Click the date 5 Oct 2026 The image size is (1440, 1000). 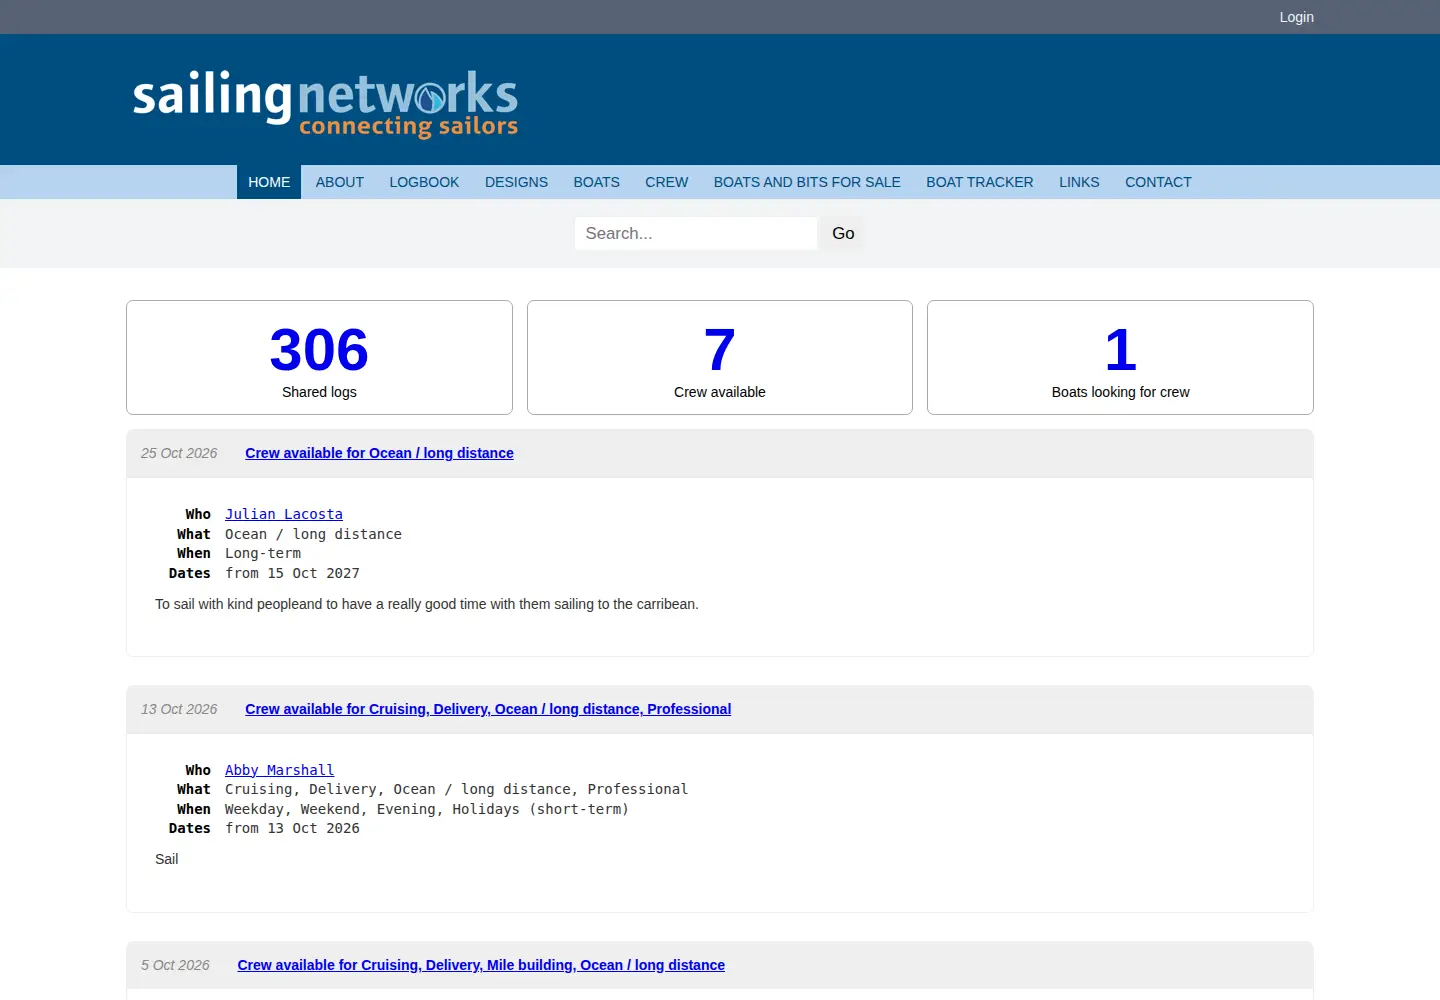[x=175, y=965]
